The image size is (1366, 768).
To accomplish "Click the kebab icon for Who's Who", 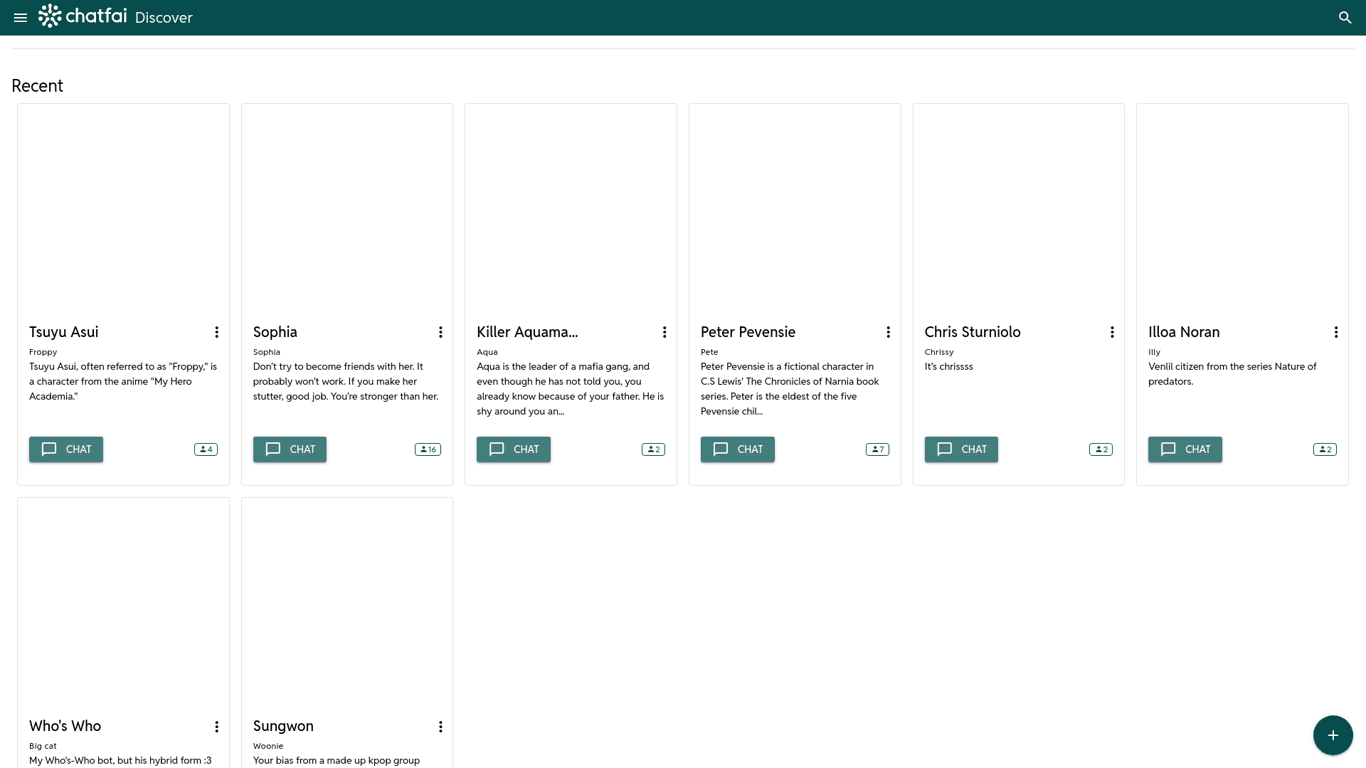I will [216, 727].
